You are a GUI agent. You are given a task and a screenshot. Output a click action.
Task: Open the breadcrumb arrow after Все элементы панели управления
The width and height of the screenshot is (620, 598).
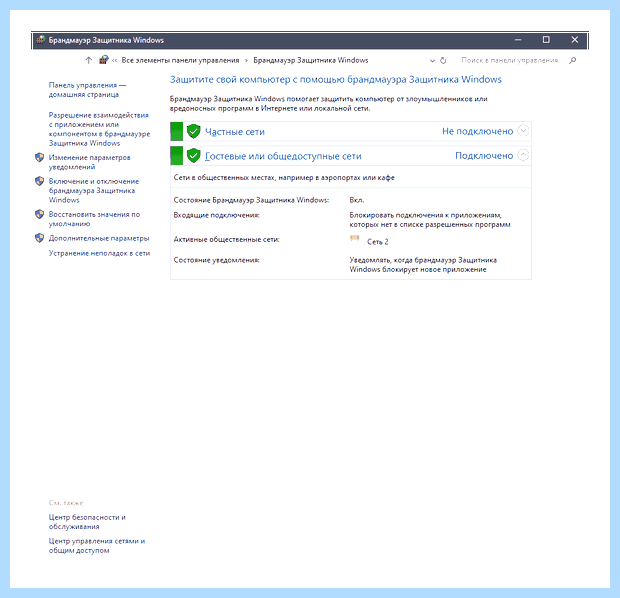pos(246,61)
